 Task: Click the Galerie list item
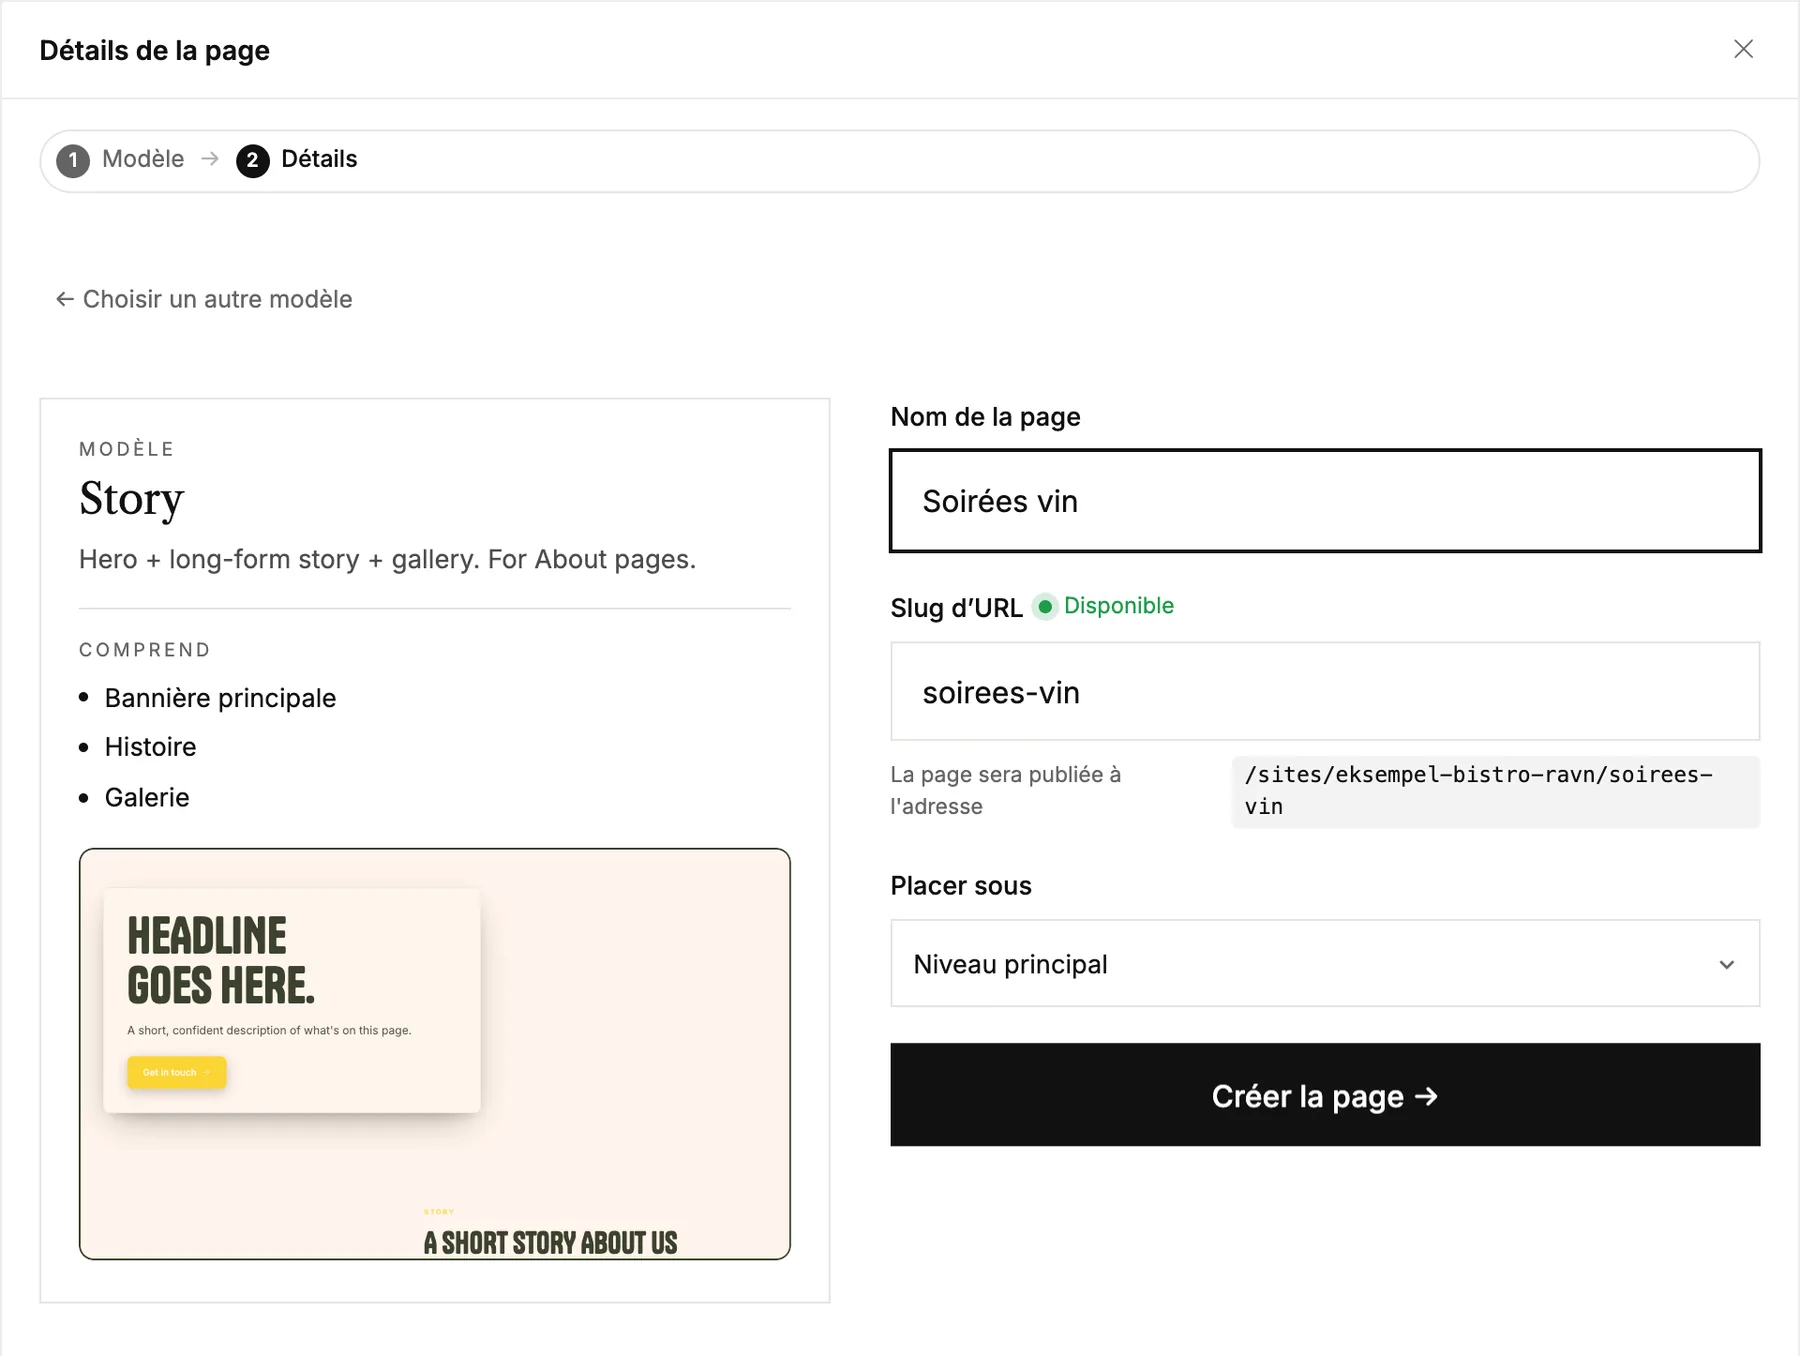[147, 797]
